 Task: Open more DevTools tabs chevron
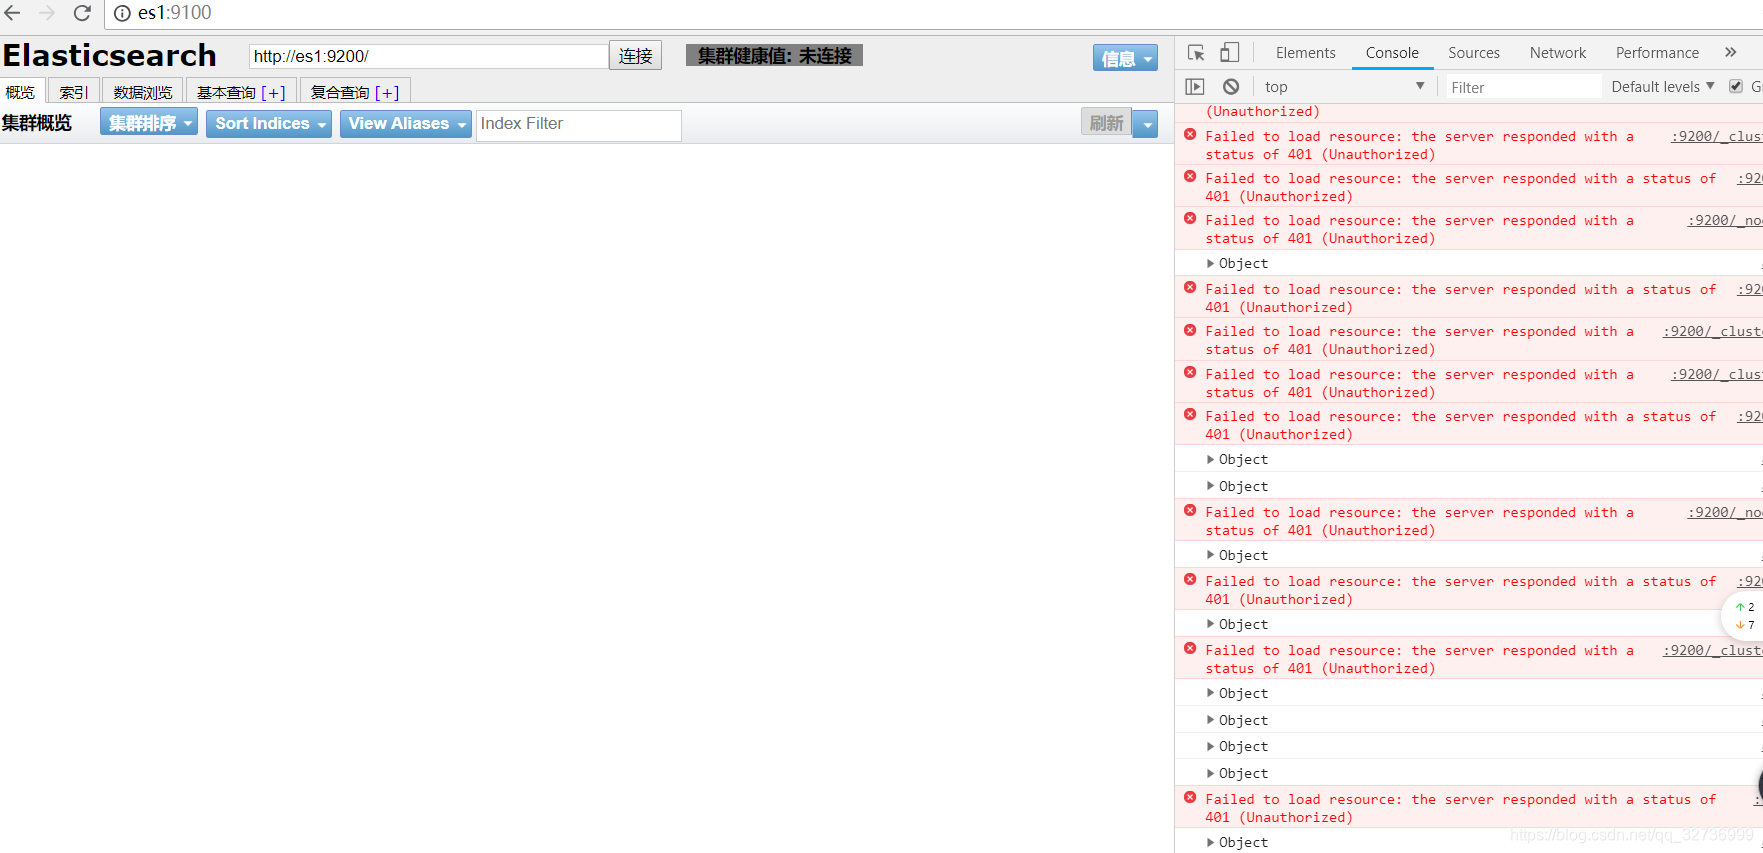(1731, 52)
